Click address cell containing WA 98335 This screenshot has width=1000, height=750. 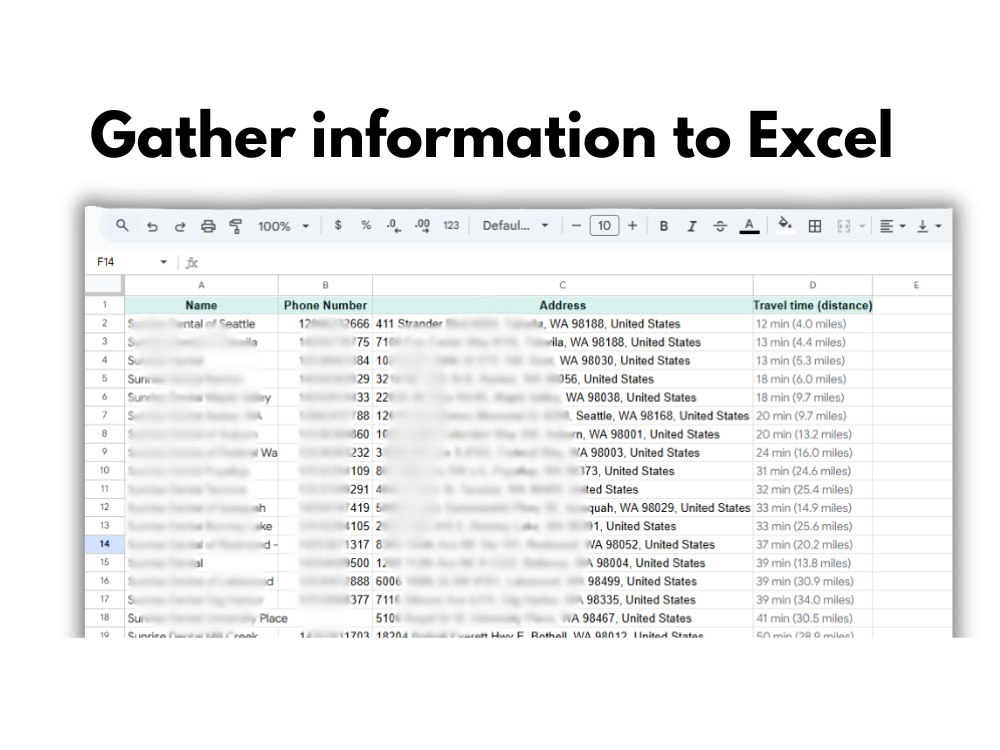click(x=562, y=600)
